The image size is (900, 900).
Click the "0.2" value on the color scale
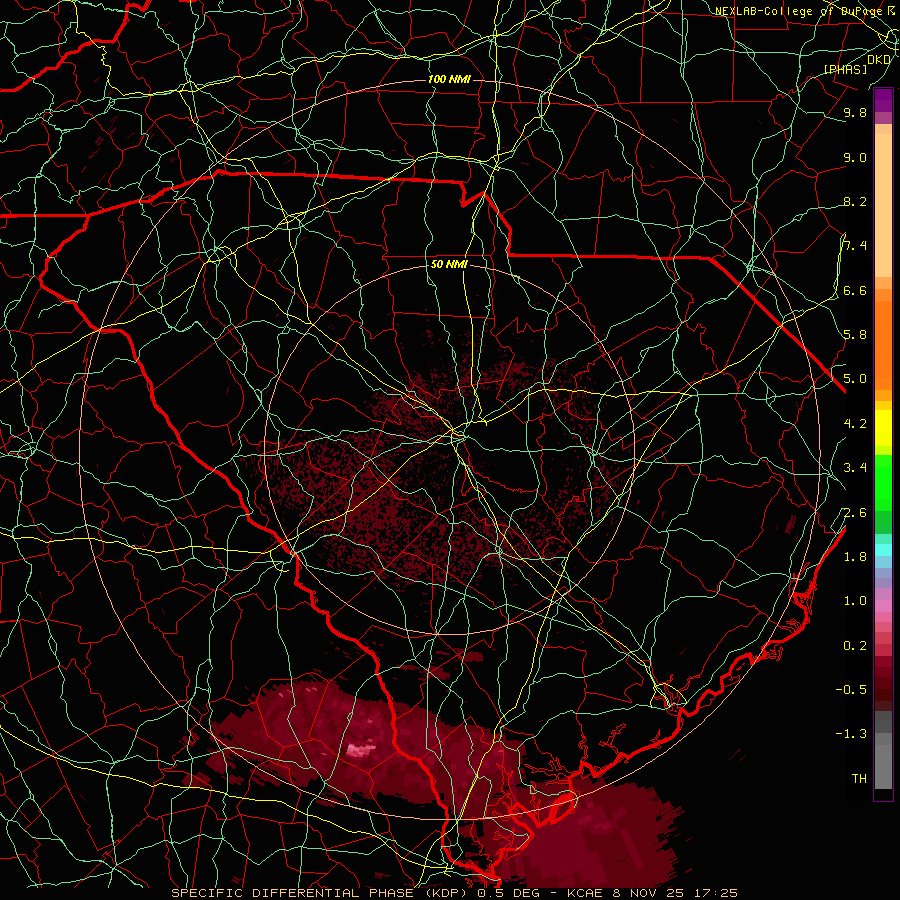point(855,645)
